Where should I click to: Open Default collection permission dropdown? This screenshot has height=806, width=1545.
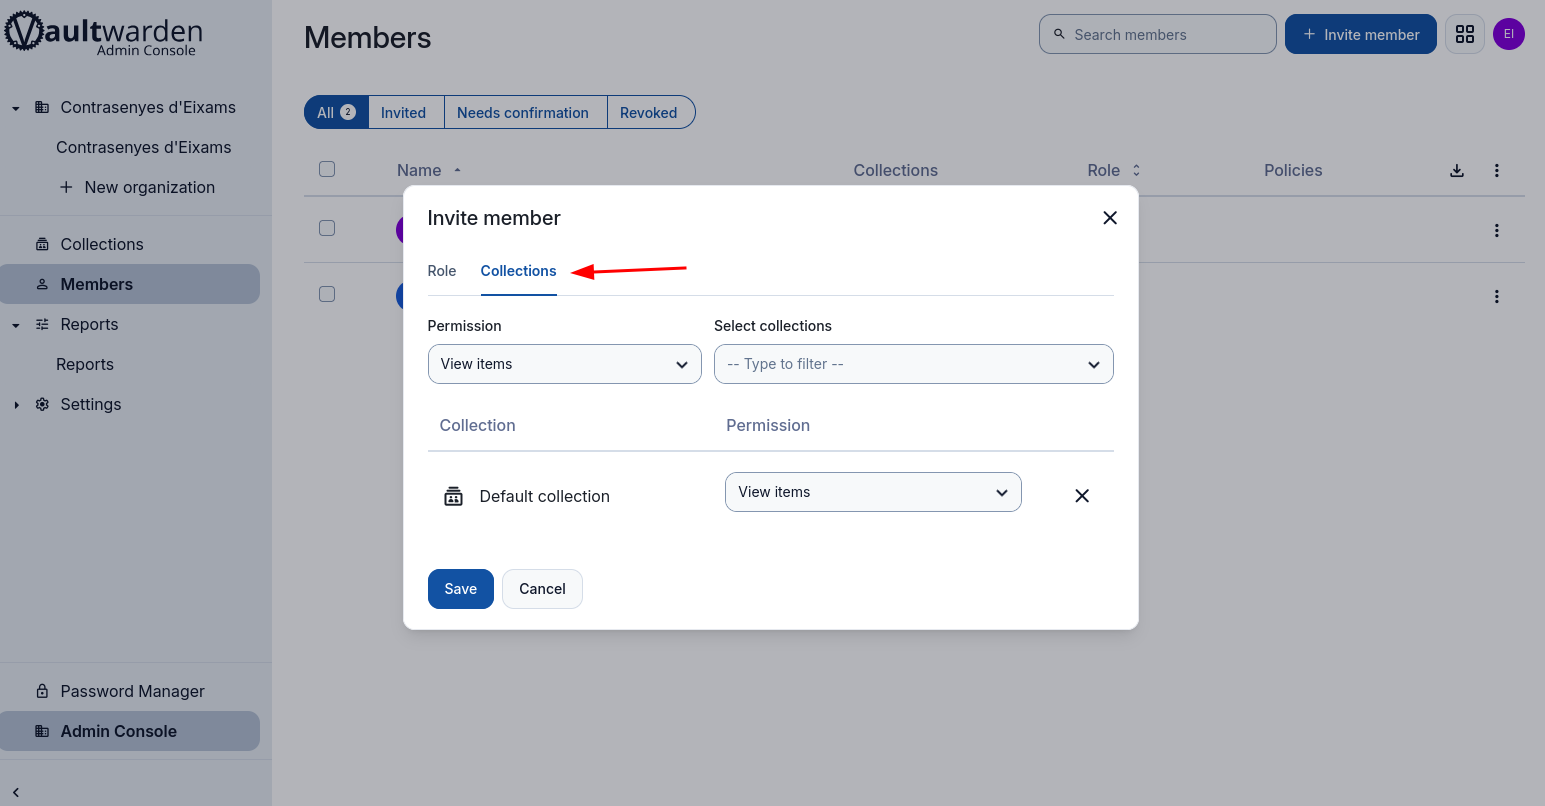(x=873, y=492)
